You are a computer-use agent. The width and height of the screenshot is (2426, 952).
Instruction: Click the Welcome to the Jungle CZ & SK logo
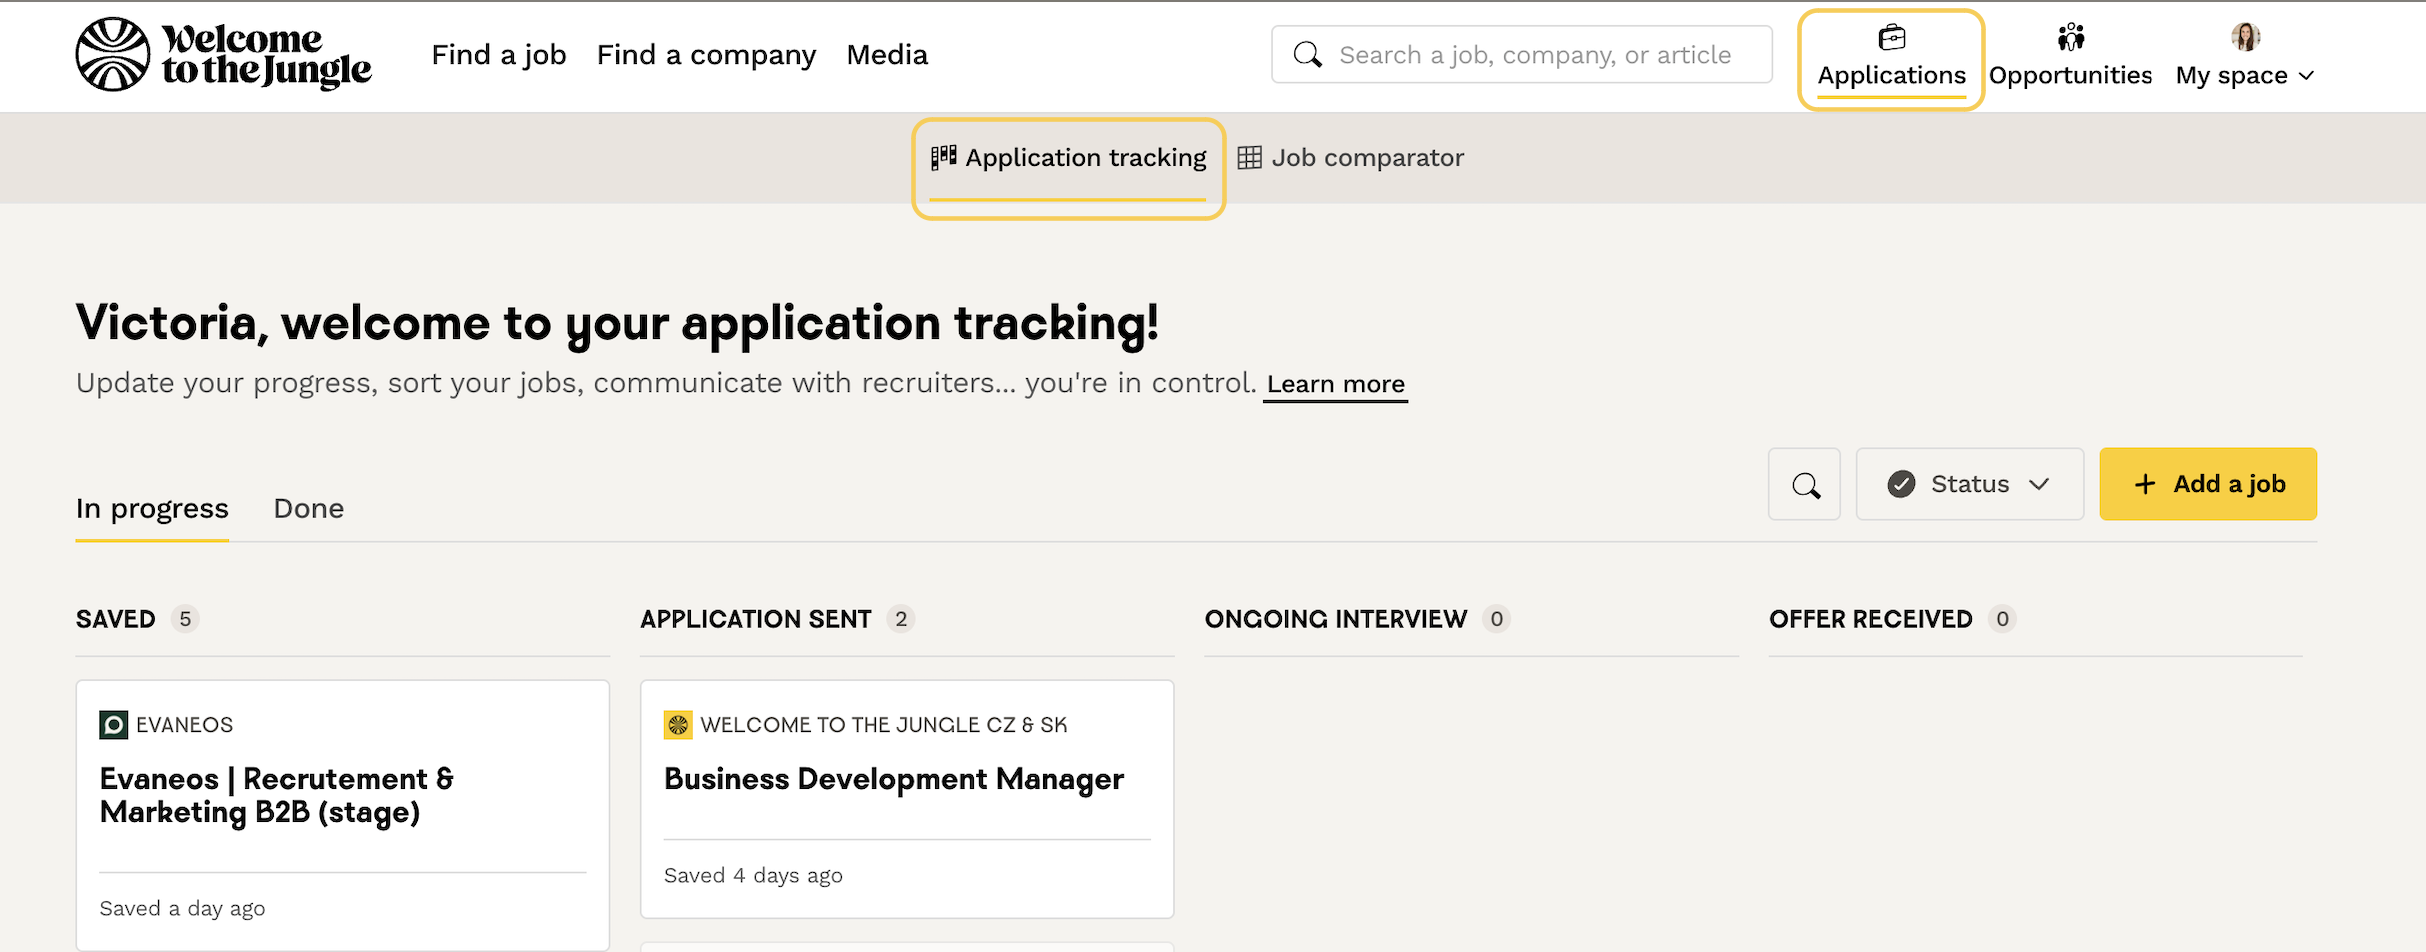pyautogui.click(x=678, y=725)
